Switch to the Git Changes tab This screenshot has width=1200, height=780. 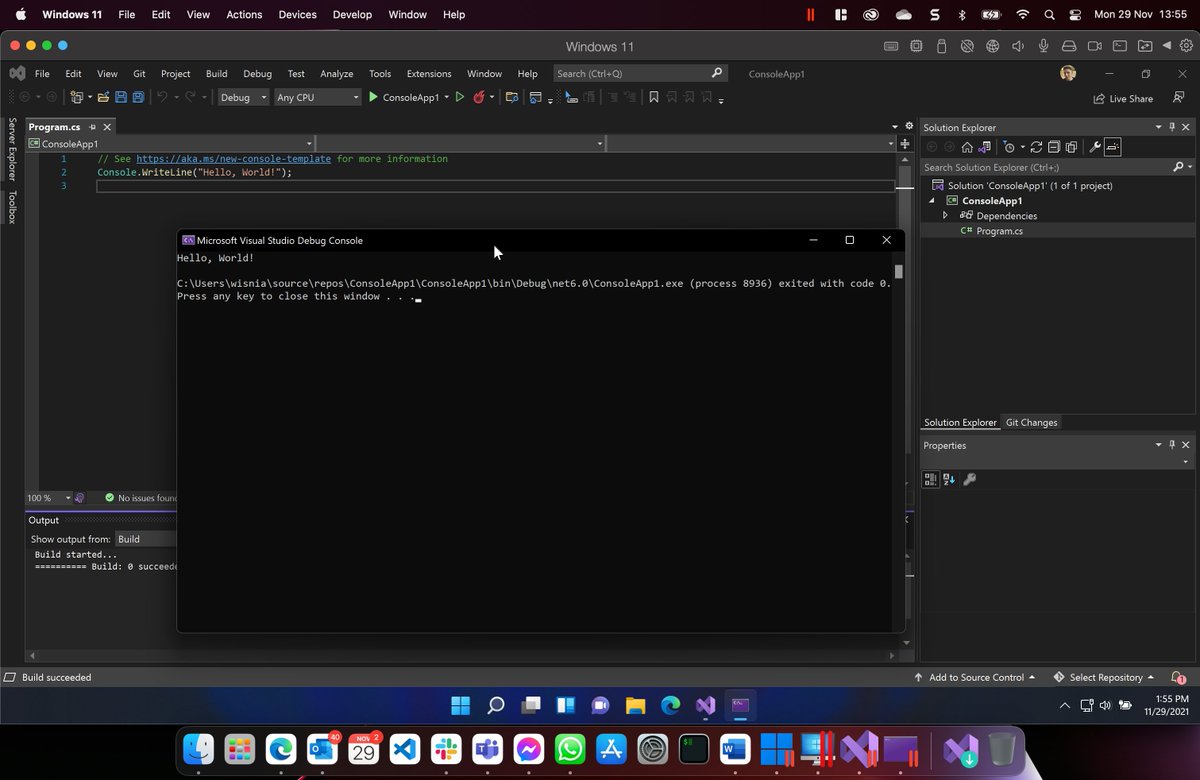click(1031, 422)
